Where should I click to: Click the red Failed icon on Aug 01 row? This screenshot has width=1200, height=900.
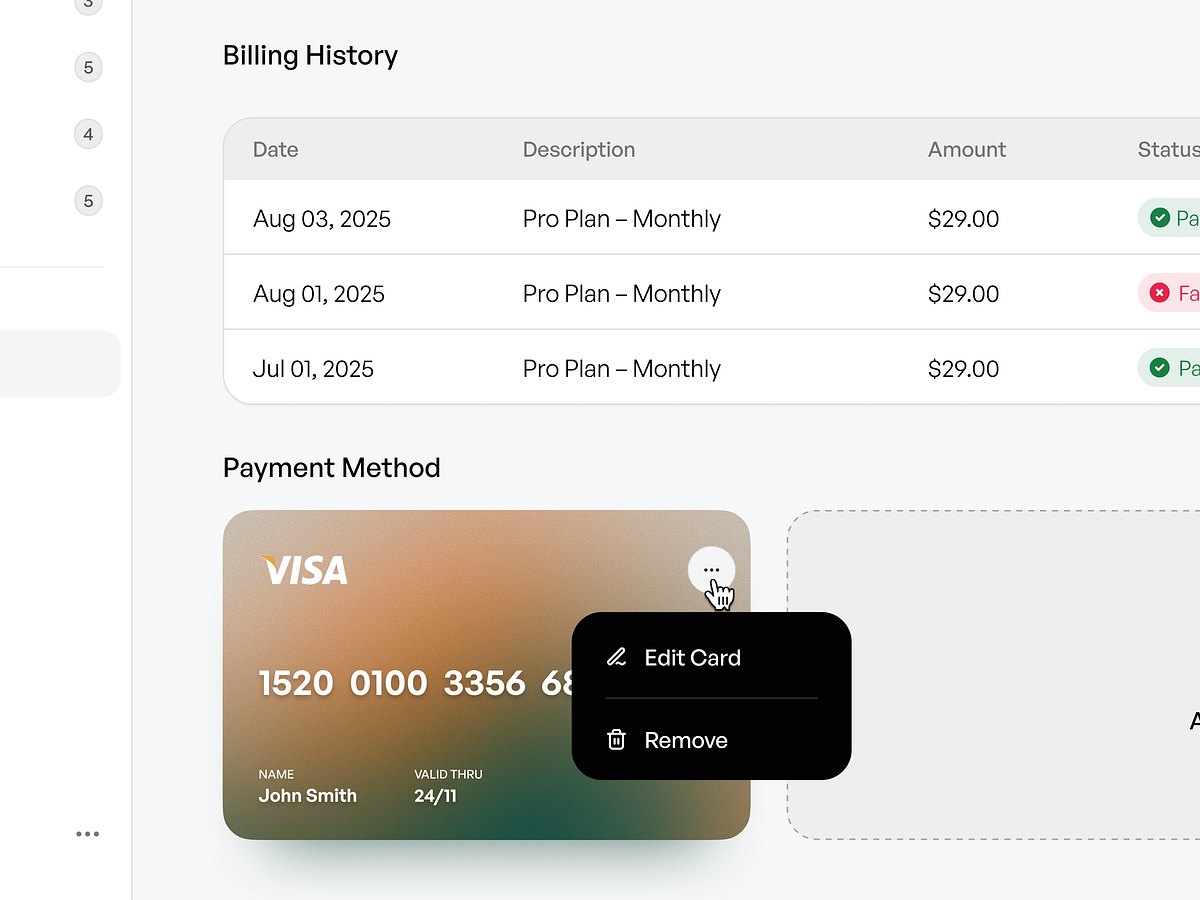(x=1160, y=292)
